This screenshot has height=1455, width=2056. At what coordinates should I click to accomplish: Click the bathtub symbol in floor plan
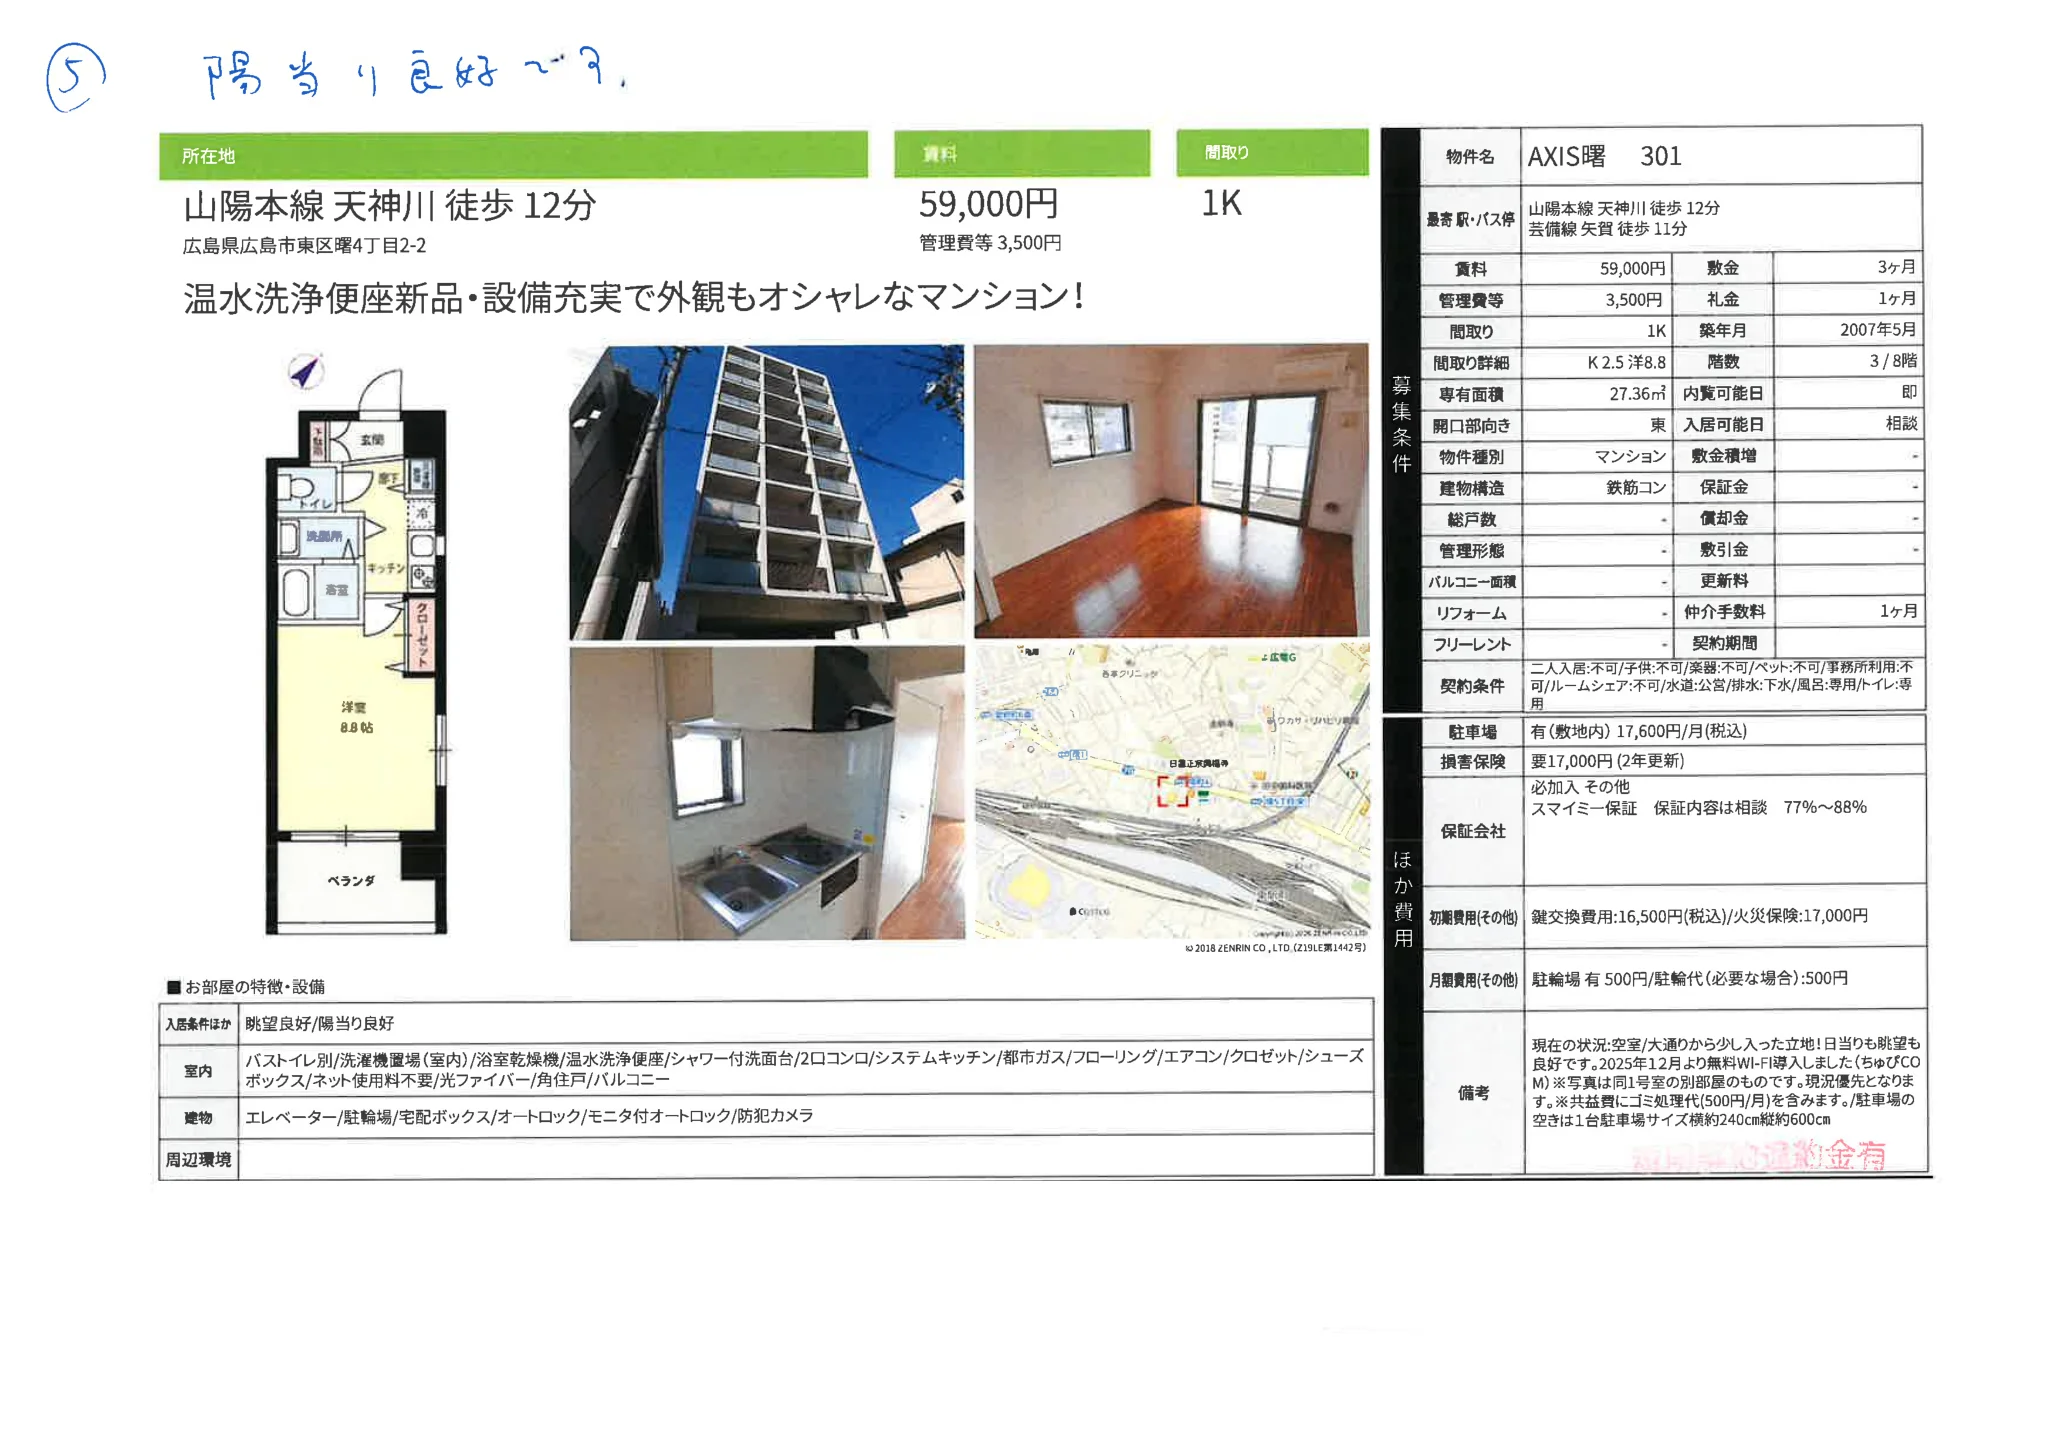point(295,592)
